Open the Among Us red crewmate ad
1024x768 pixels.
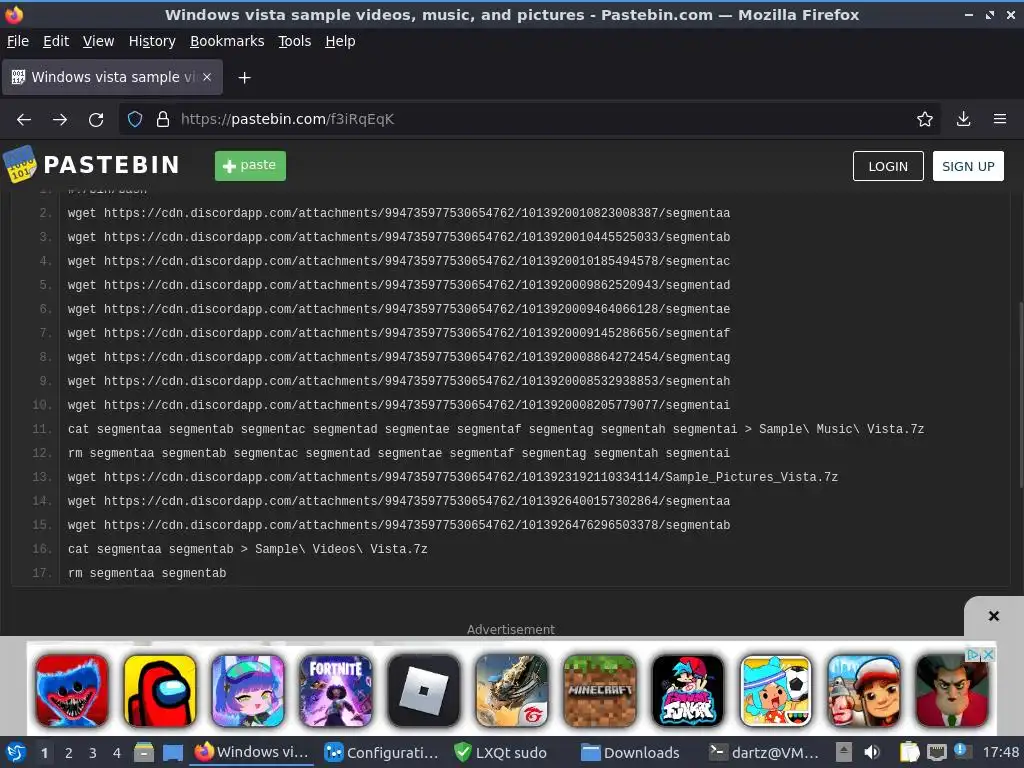coord(160,691)
